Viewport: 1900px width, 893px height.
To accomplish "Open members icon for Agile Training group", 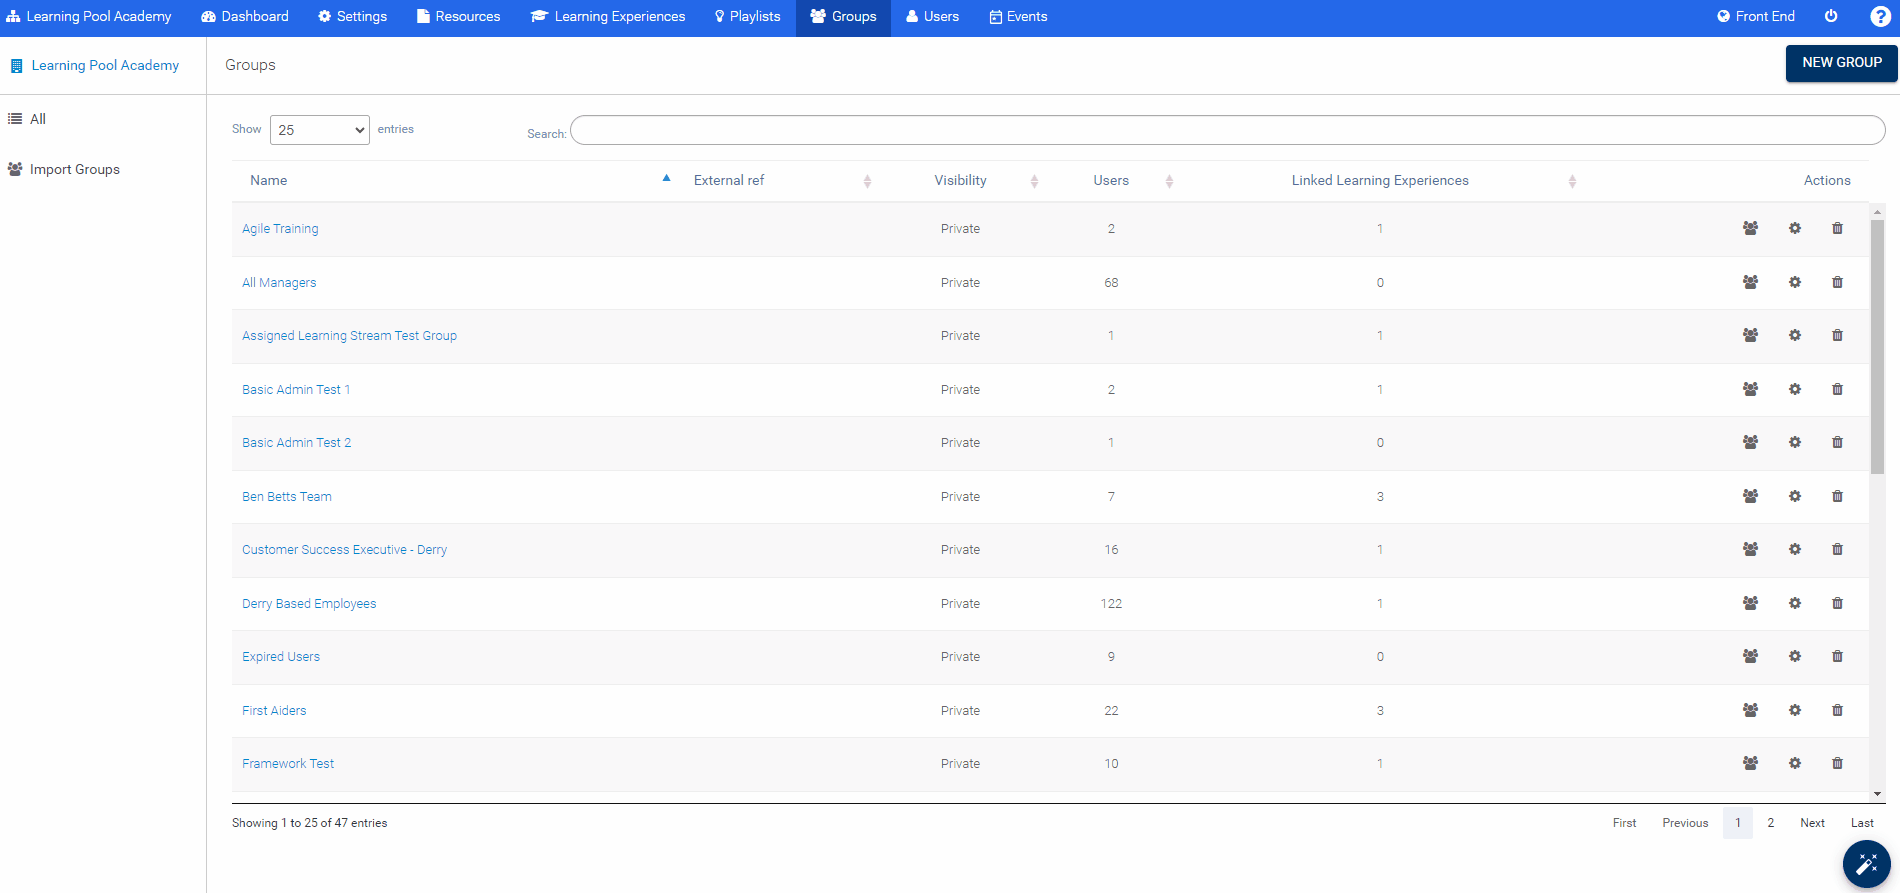I will coord(1750,228).
